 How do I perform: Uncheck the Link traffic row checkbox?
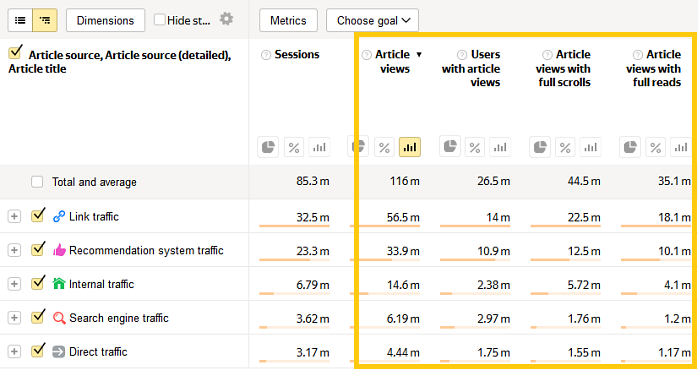tap(37, 216)
